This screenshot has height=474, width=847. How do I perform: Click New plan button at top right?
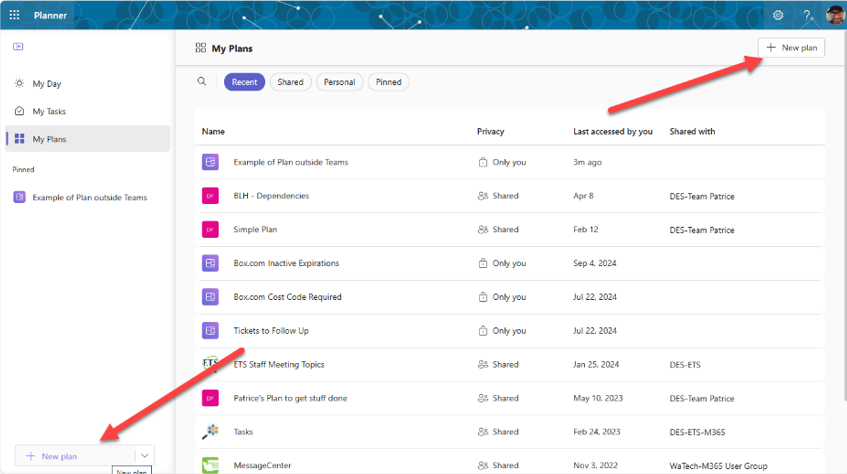791,48
